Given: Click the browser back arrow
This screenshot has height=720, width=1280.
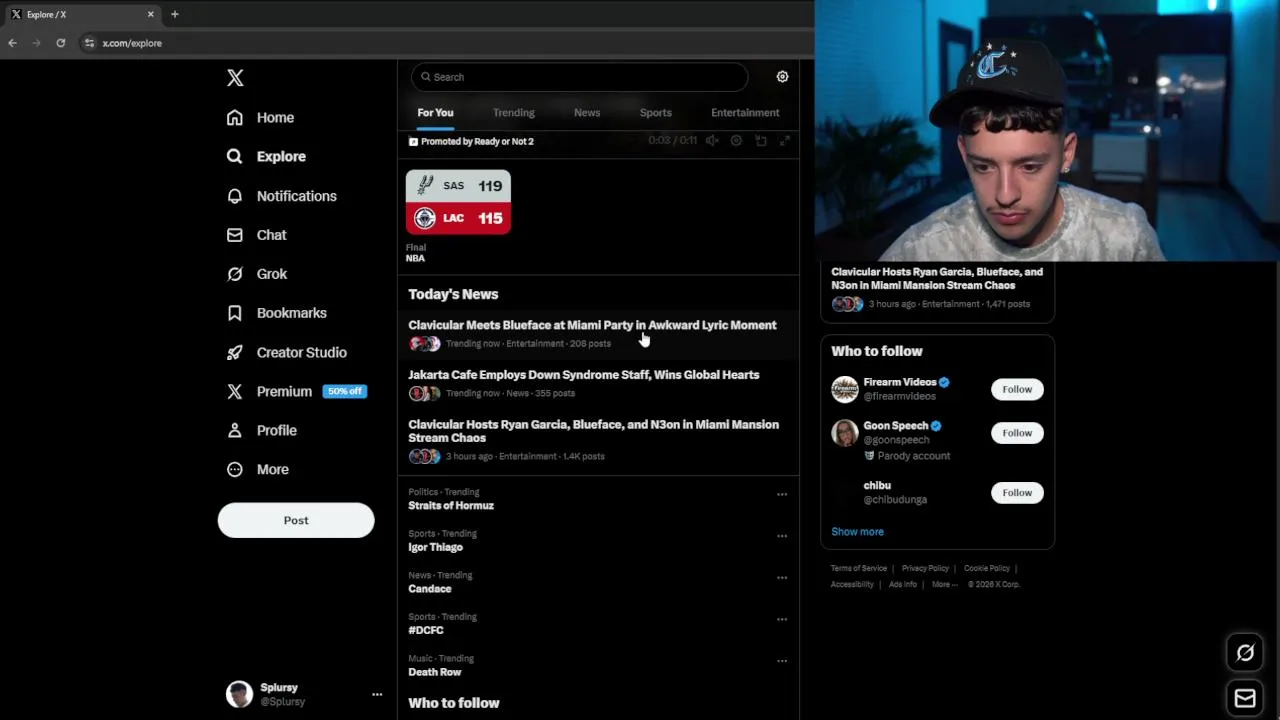Looking at the screenshot, I should (12, 43).
